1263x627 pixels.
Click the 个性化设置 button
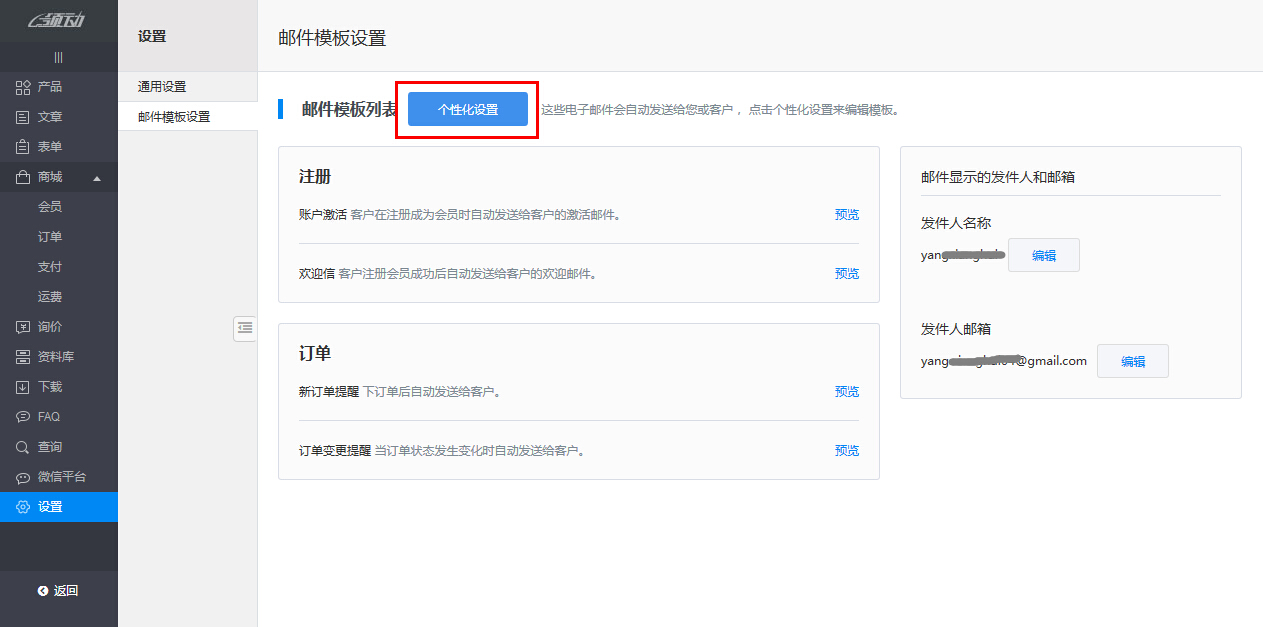coord(466,108)
